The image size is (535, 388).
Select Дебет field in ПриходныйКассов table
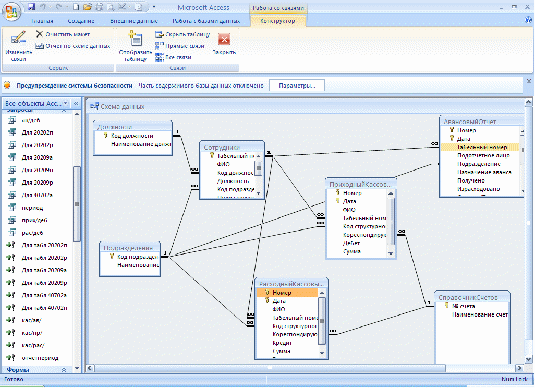tap(351, 243)
